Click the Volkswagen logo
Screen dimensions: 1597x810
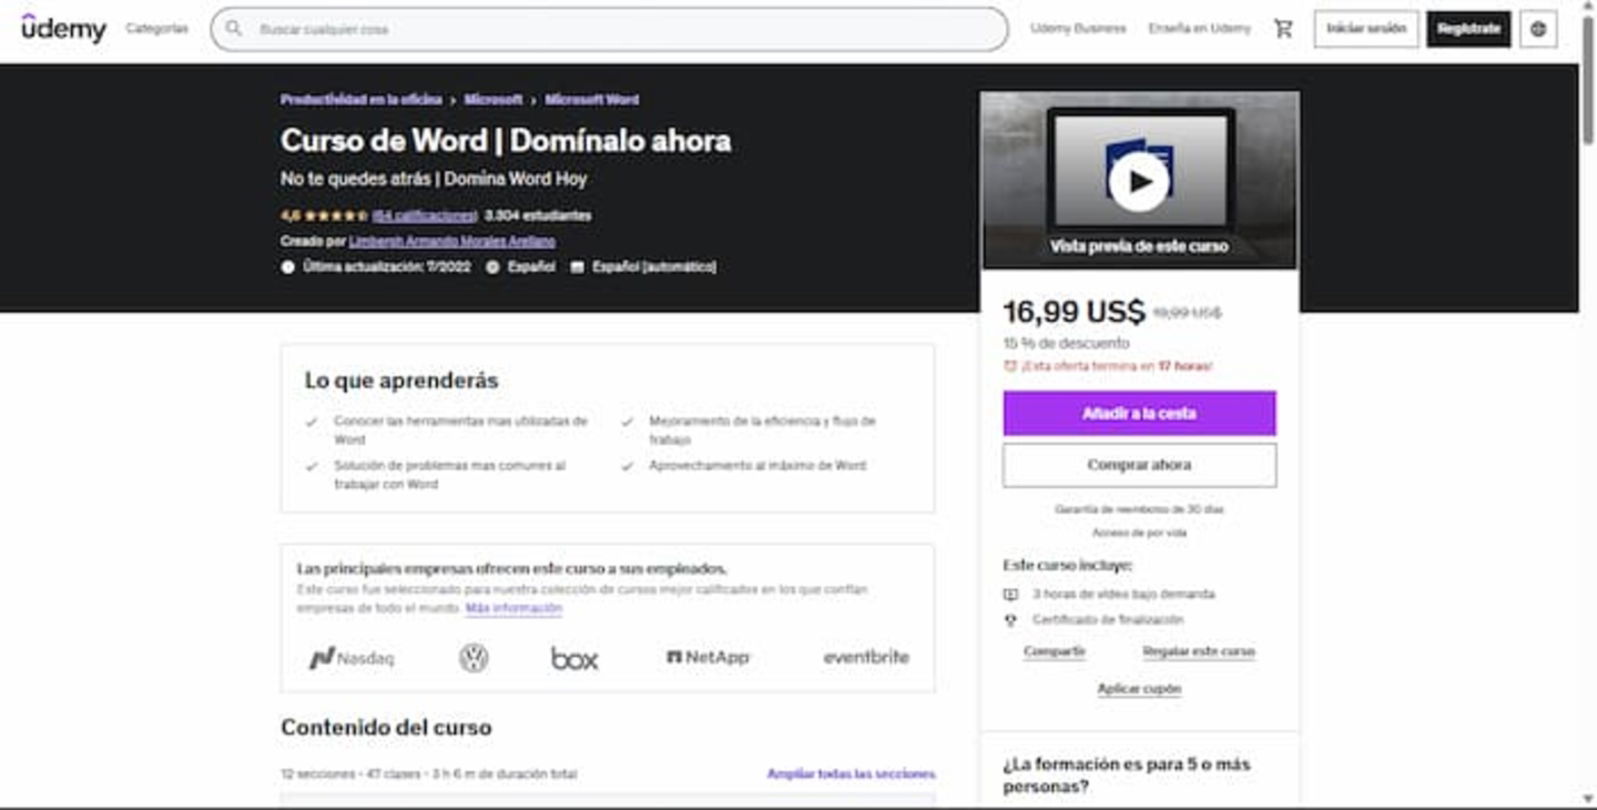(473, 658)
